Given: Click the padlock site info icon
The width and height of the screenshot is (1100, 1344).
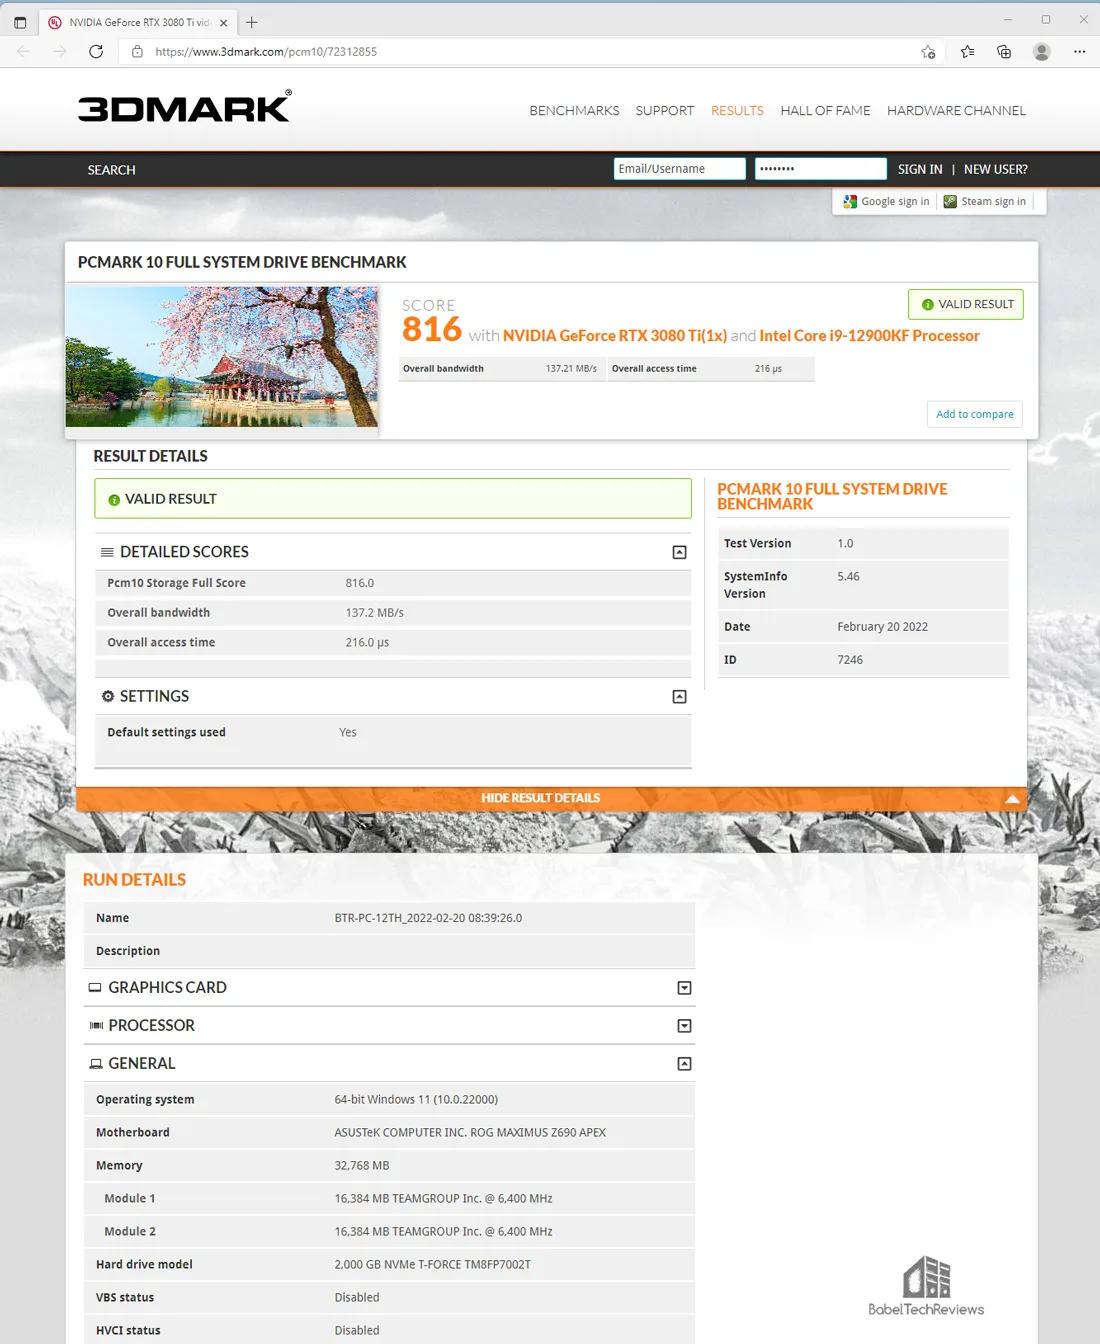Looking at the screenshot, I should (x=137, y=51).
